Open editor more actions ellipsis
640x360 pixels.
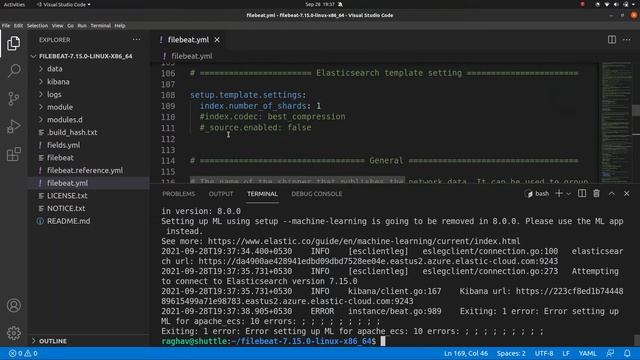coord(627,40)
